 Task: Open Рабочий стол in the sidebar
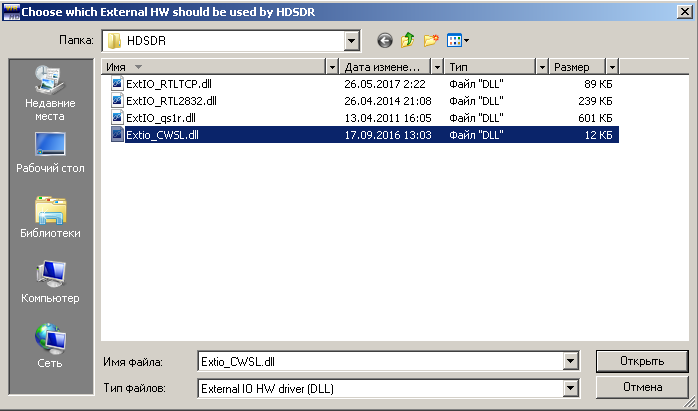pyautogui.click(x=50, y=152)
